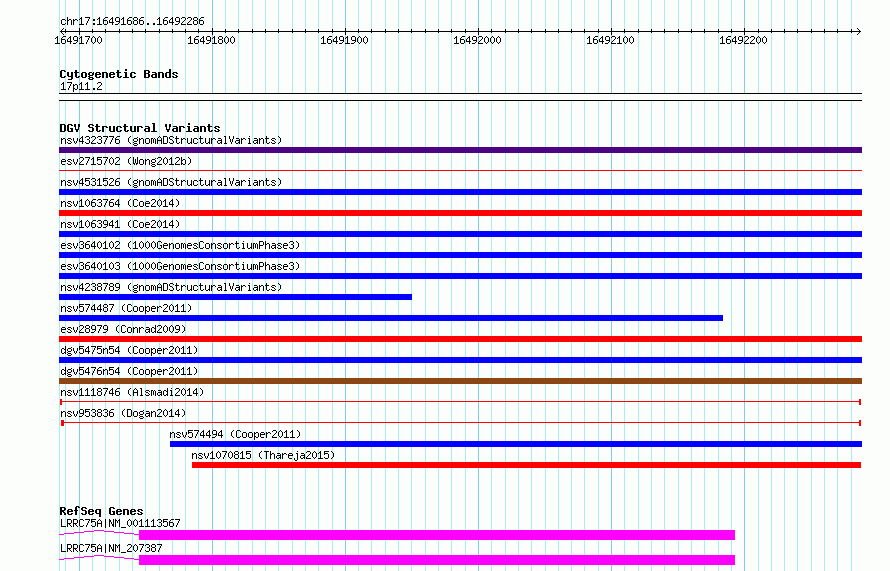Click ruler position 16491900
This screenshot has height=571, width=890.
coord(344,40)
